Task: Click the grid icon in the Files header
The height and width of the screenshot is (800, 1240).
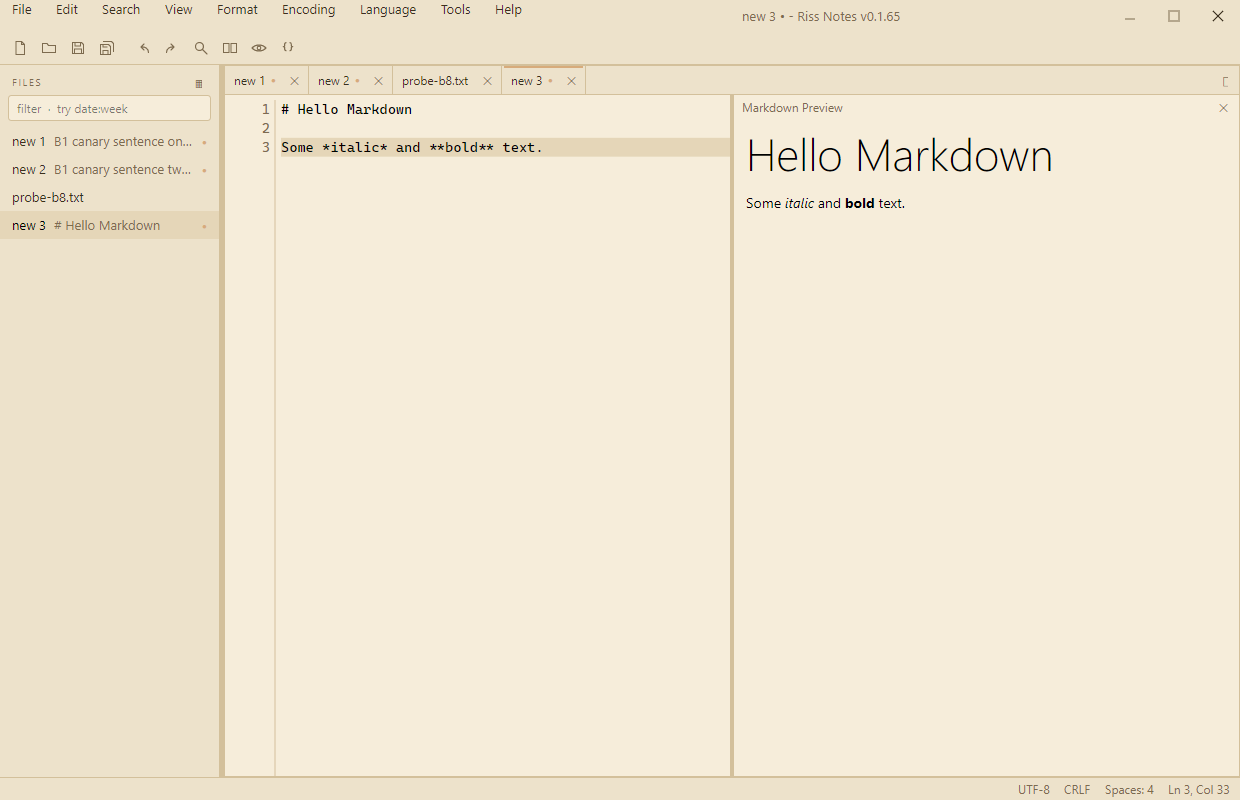Action: [199, 83]
